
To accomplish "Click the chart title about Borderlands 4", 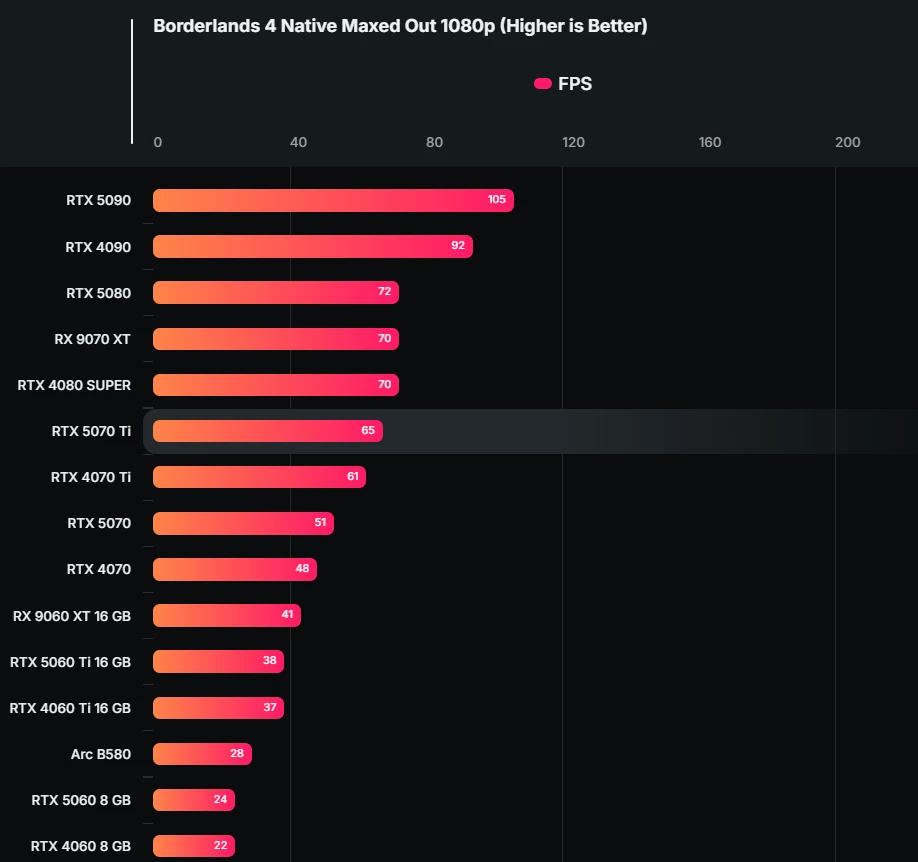I will (x=400, y=26).
